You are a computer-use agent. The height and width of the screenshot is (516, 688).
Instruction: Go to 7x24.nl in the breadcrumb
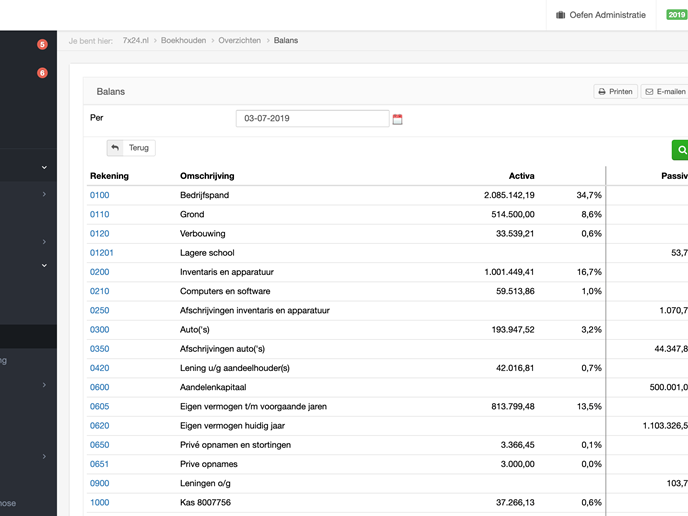click(x=136, y=41)
